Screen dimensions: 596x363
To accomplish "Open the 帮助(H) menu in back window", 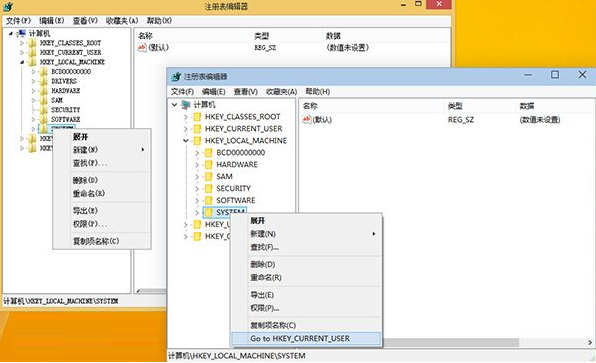I will 159,21.
